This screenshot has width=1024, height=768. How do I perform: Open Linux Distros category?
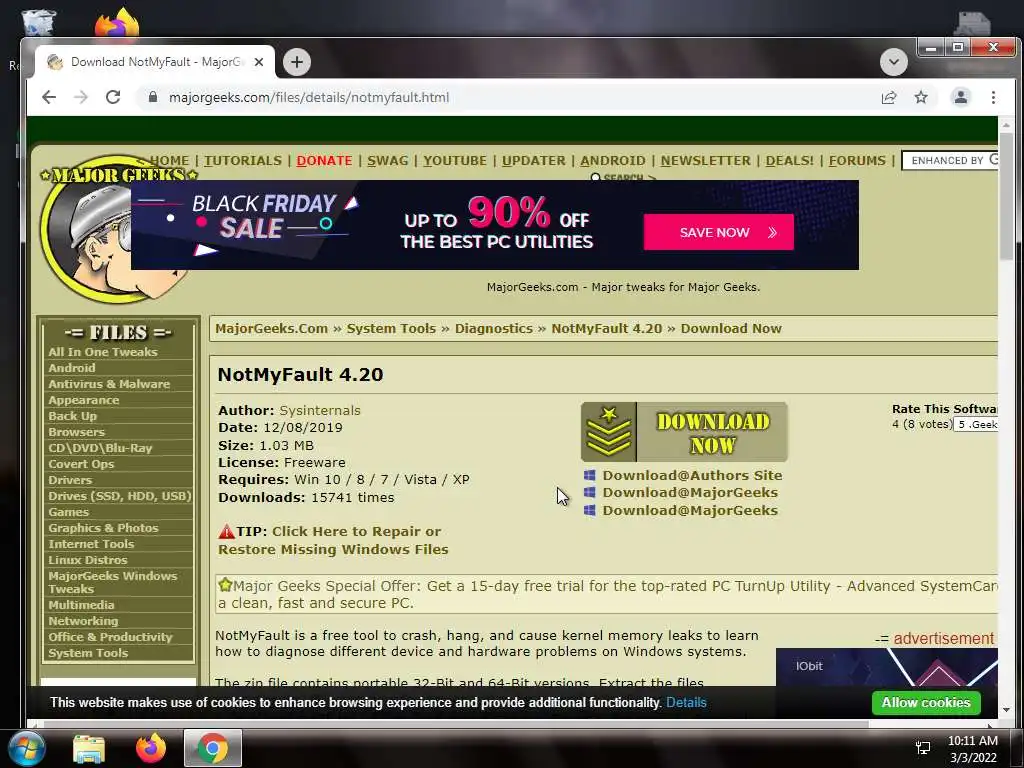[88, 560]
